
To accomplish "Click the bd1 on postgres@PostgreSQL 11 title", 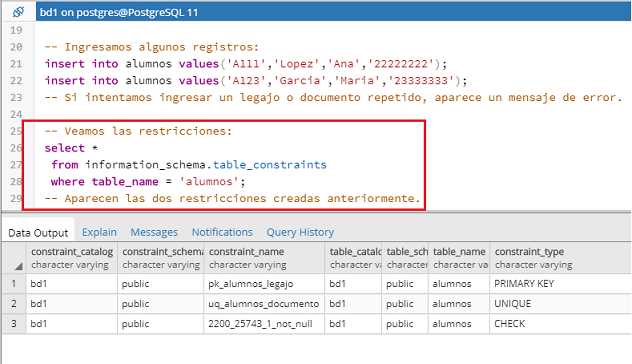I will (119, 12).
